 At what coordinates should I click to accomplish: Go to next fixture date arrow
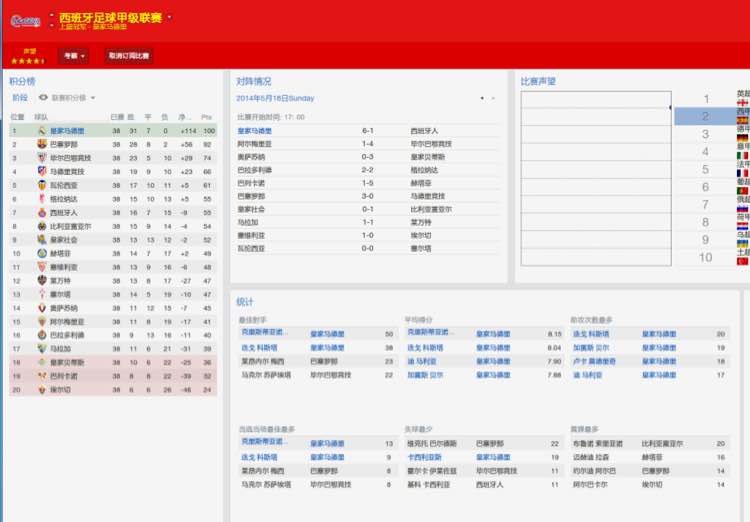(x=493, y=98)
